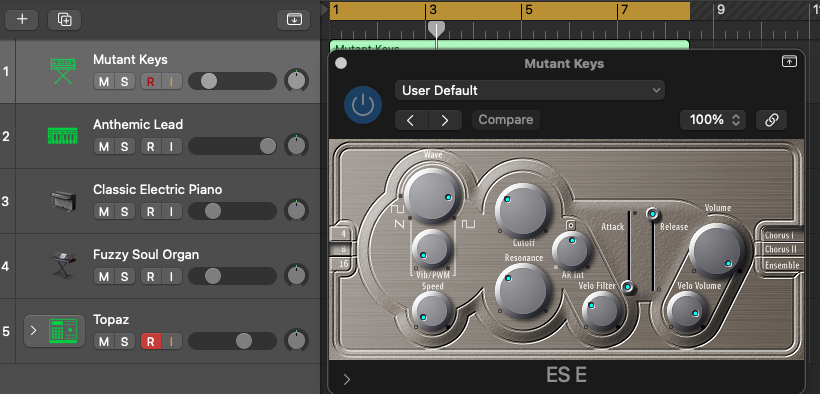Viewport: 820px width, 394px height.
Task: Click the import/download button above track list
Action: coord(294,20)
